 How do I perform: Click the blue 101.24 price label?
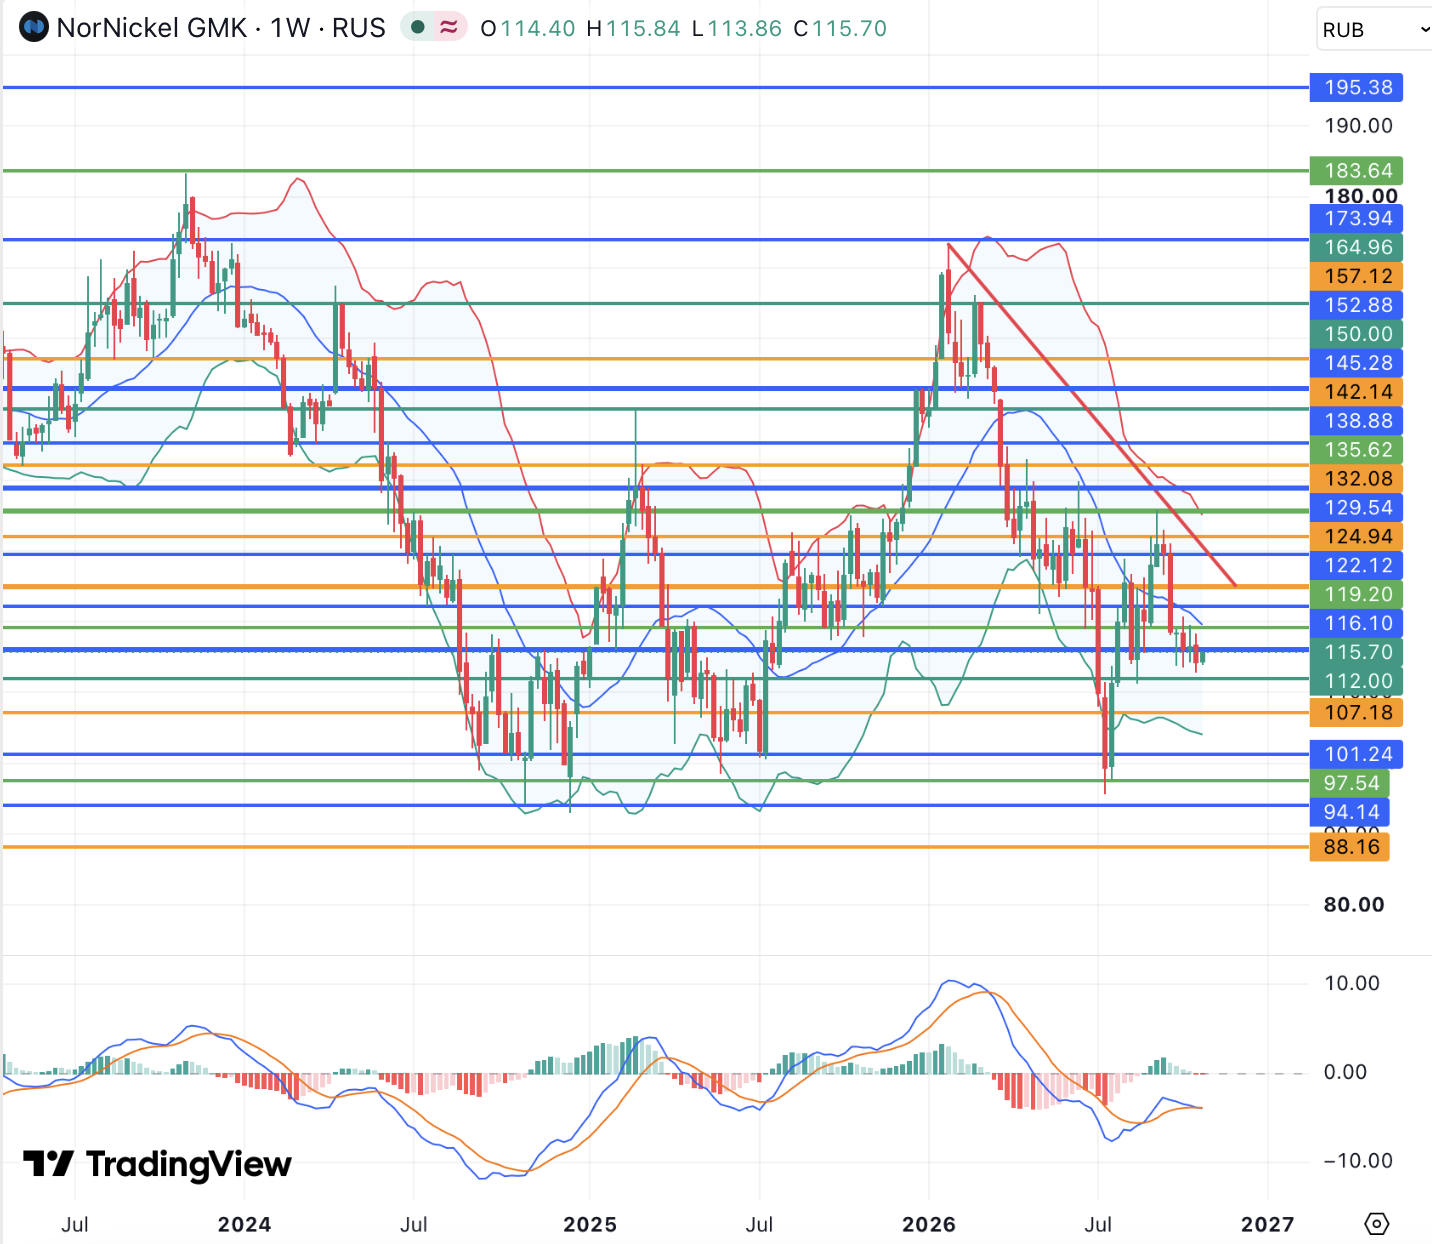pyautogui.click(x=1357, y=754)
